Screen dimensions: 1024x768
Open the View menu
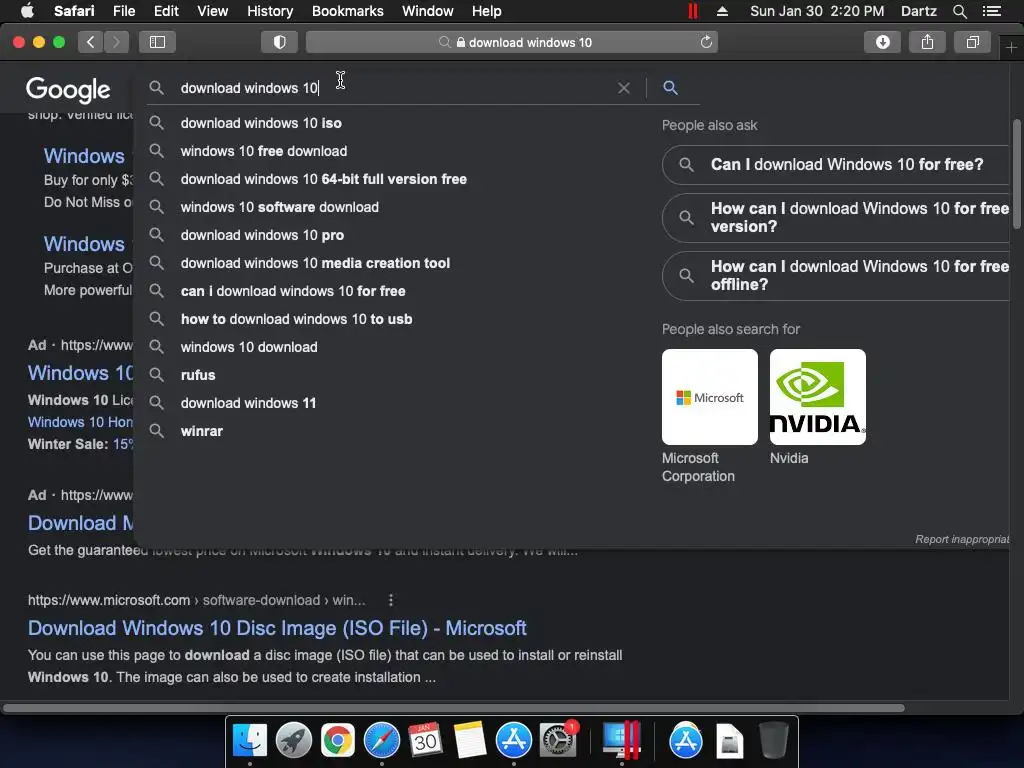(x=212, y=11)
